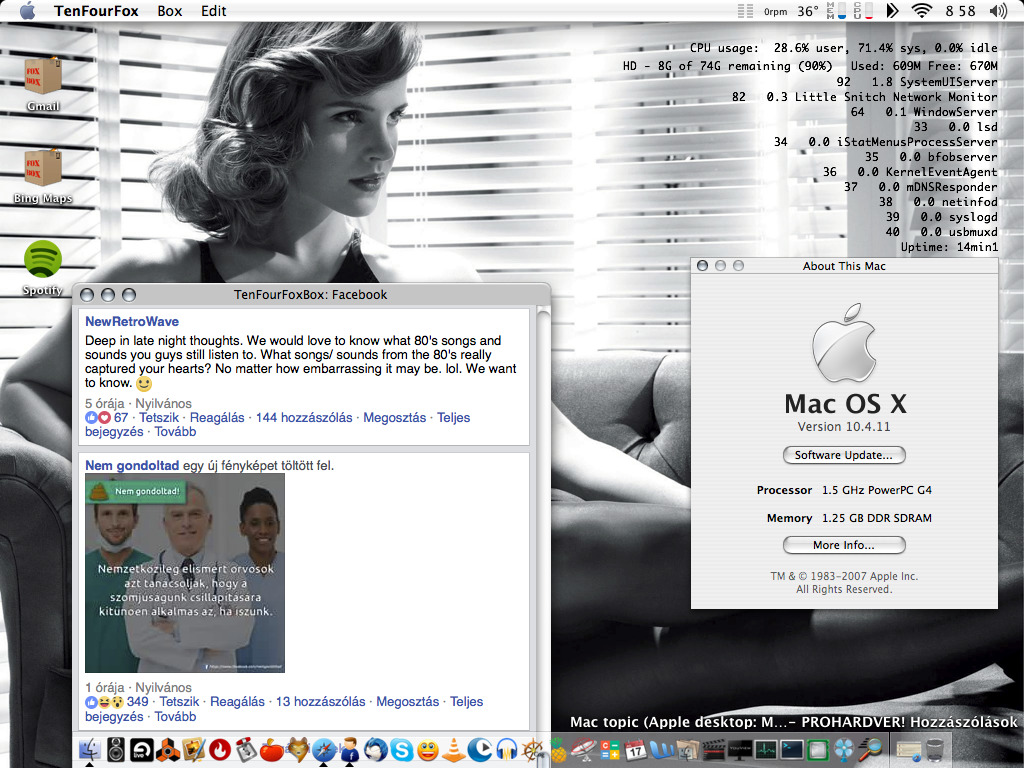Open Activity Monitor heartbeat Dock icon
Viewport: 1024px width, 768px height.
coord(765,750)
